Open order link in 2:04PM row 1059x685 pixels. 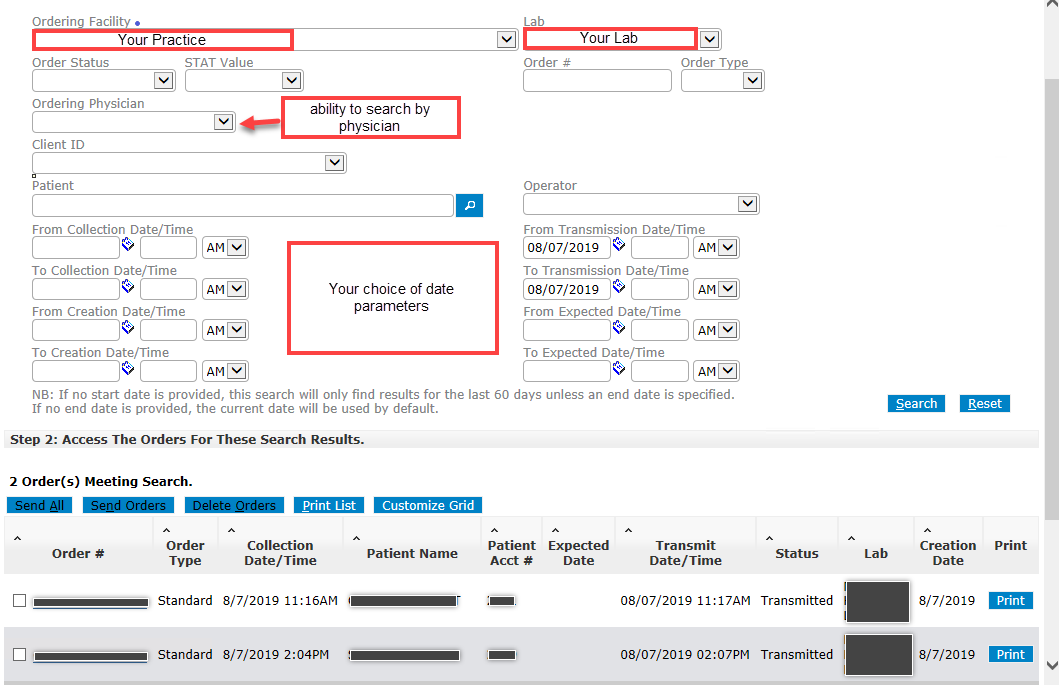coord(91,656)
